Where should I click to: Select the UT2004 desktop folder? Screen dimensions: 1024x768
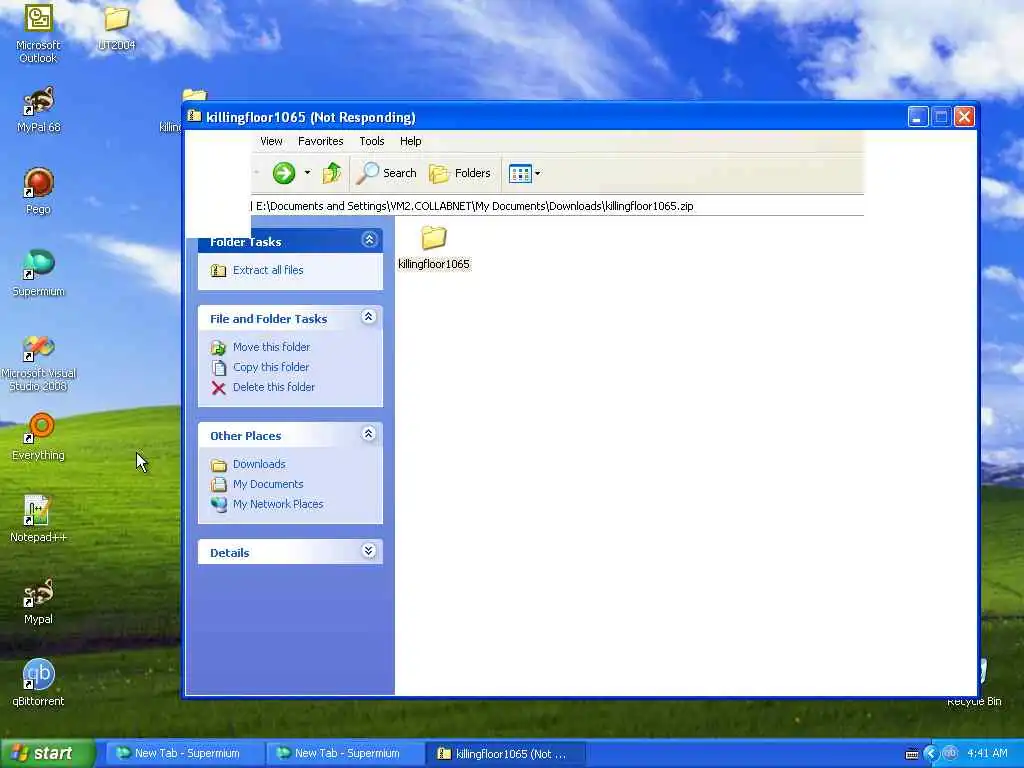(x=116, y=29)
